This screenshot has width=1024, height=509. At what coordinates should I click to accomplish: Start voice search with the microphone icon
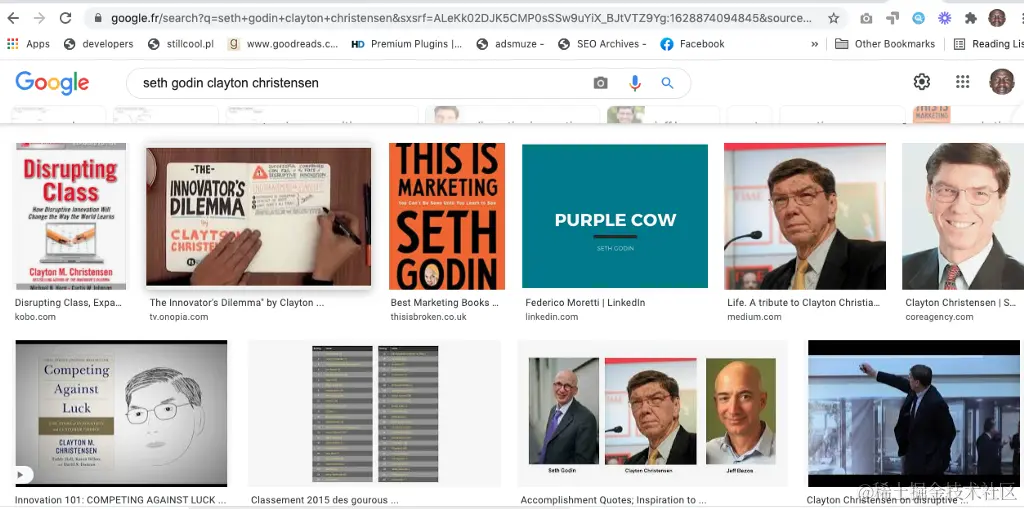tap(634, 83)
